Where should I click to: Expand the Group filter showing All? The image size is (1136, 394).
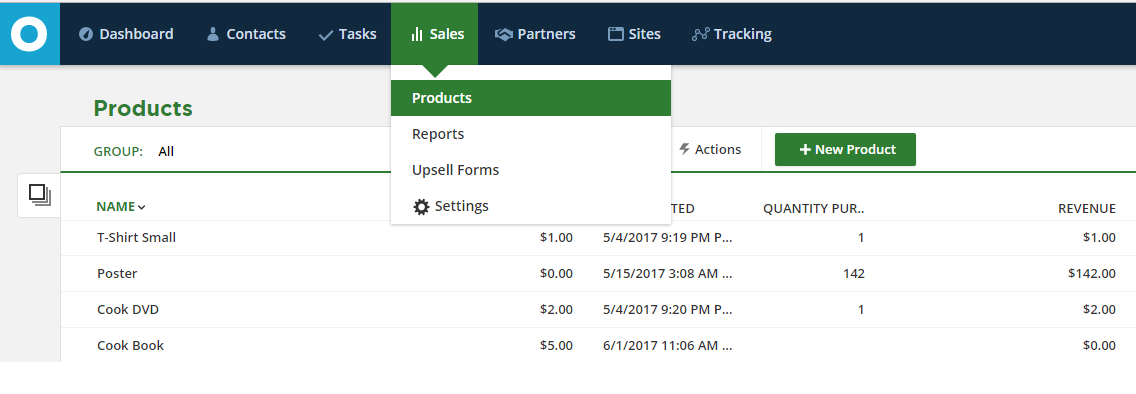(x=166, y=151)
